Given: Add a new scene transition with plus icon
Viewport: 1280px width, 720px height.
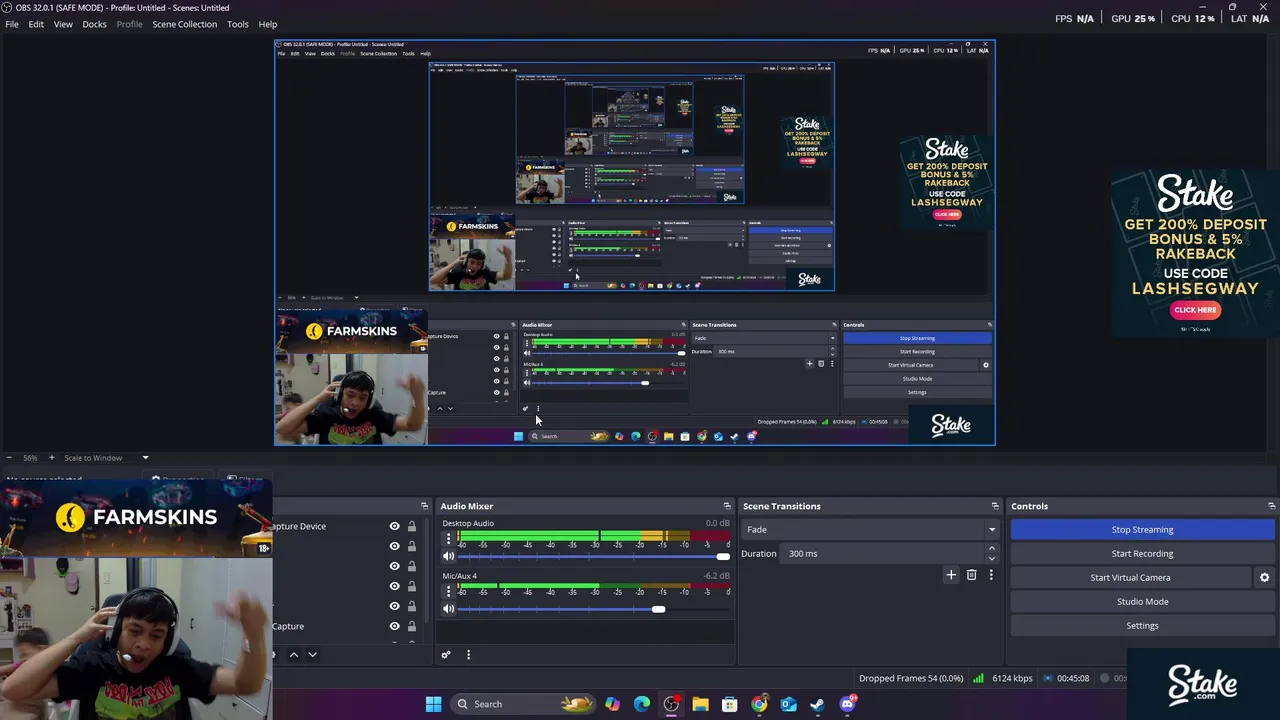Looking at the screenshot, I should coord(951,575).
